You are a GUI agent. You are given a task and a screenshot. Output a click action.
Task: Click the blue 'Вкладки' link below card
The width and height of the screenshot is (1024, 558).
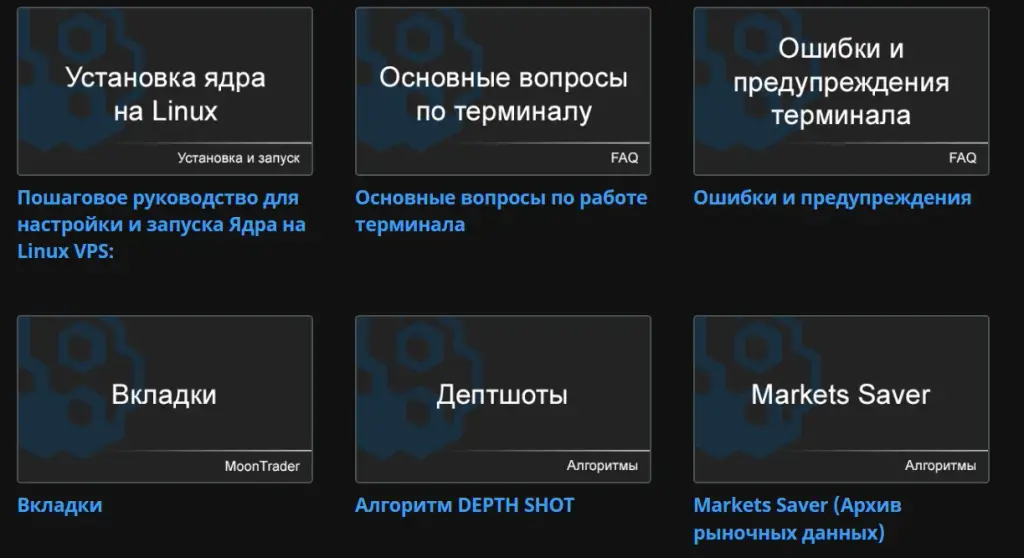(59, 505)
